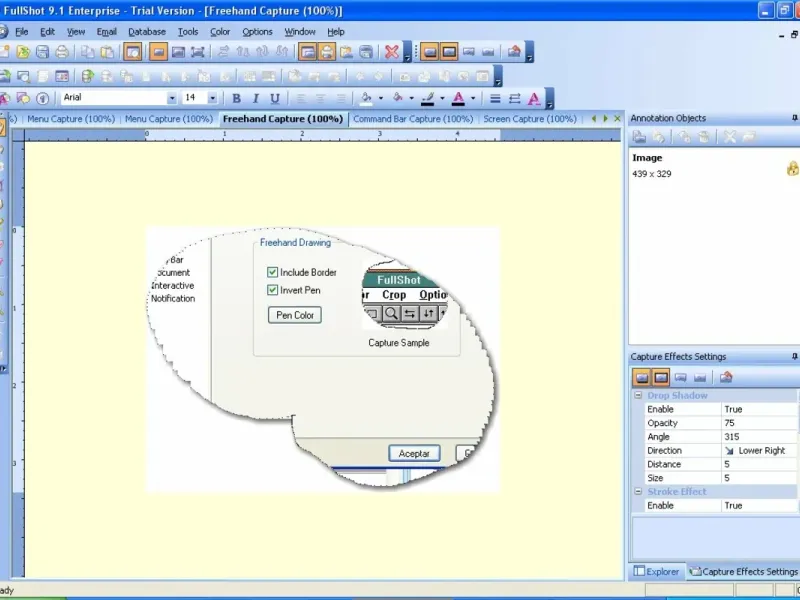The height and width of the screenshot is (600, 800).
Task: Click the X delete icon in Annotation Objects toolbar
Action: (x=730, y=136)
